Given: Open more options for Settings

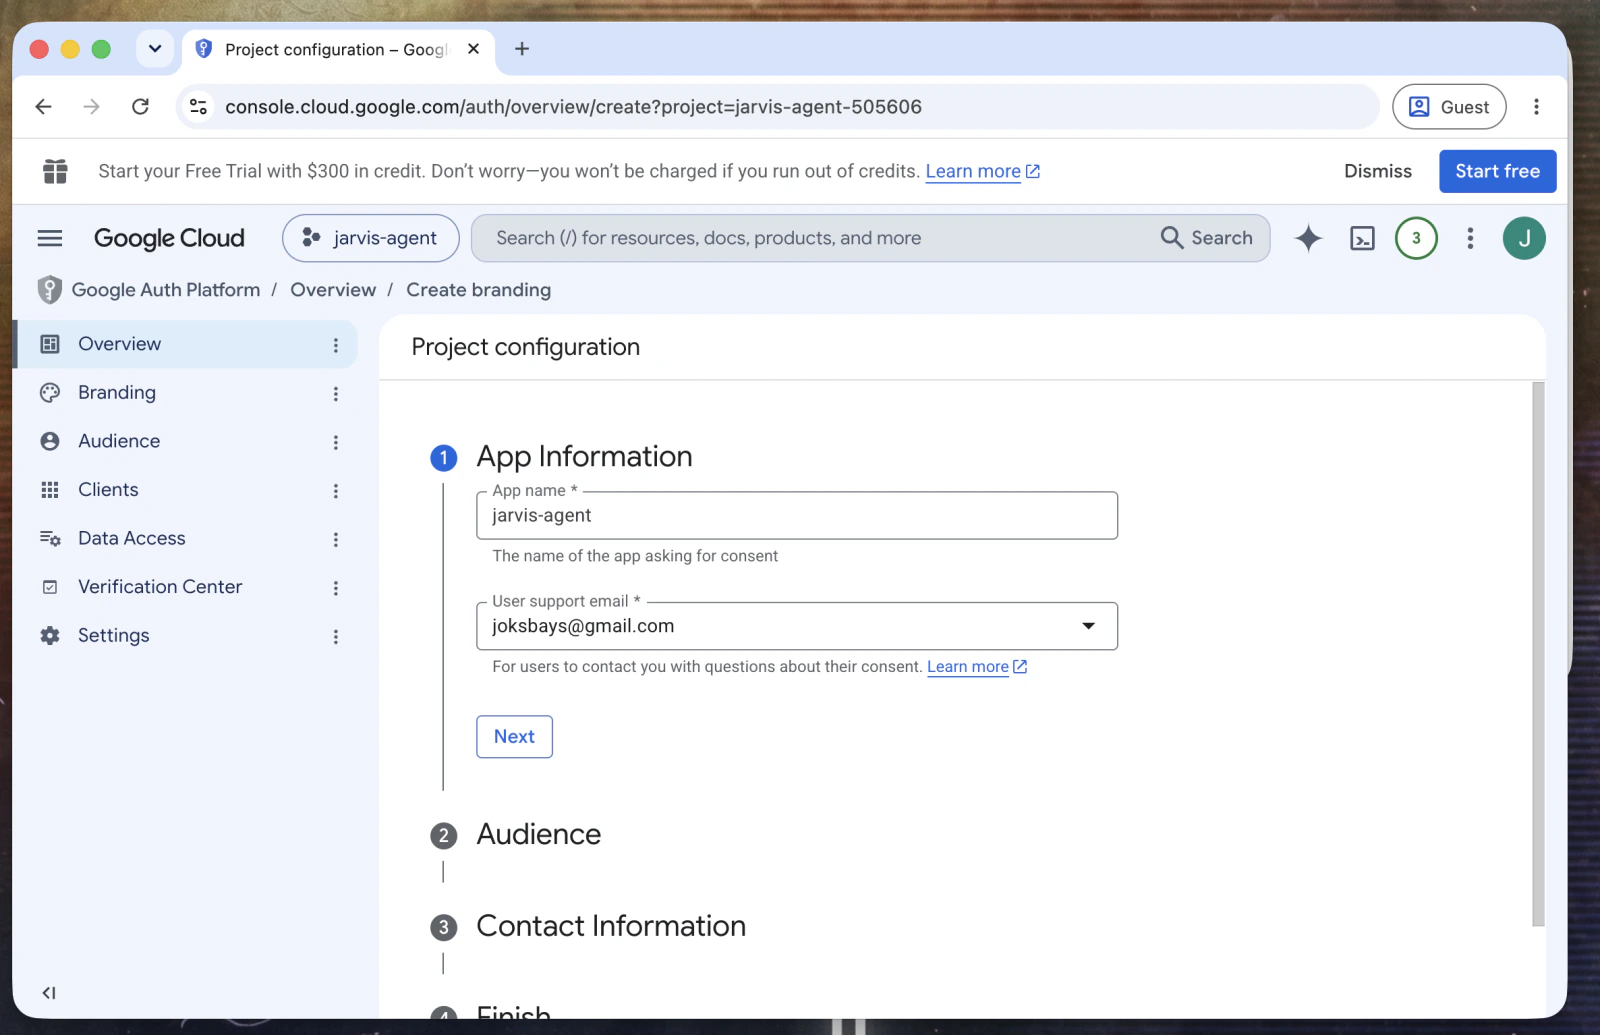Looking at the screenshot, I should click(336, 637).
